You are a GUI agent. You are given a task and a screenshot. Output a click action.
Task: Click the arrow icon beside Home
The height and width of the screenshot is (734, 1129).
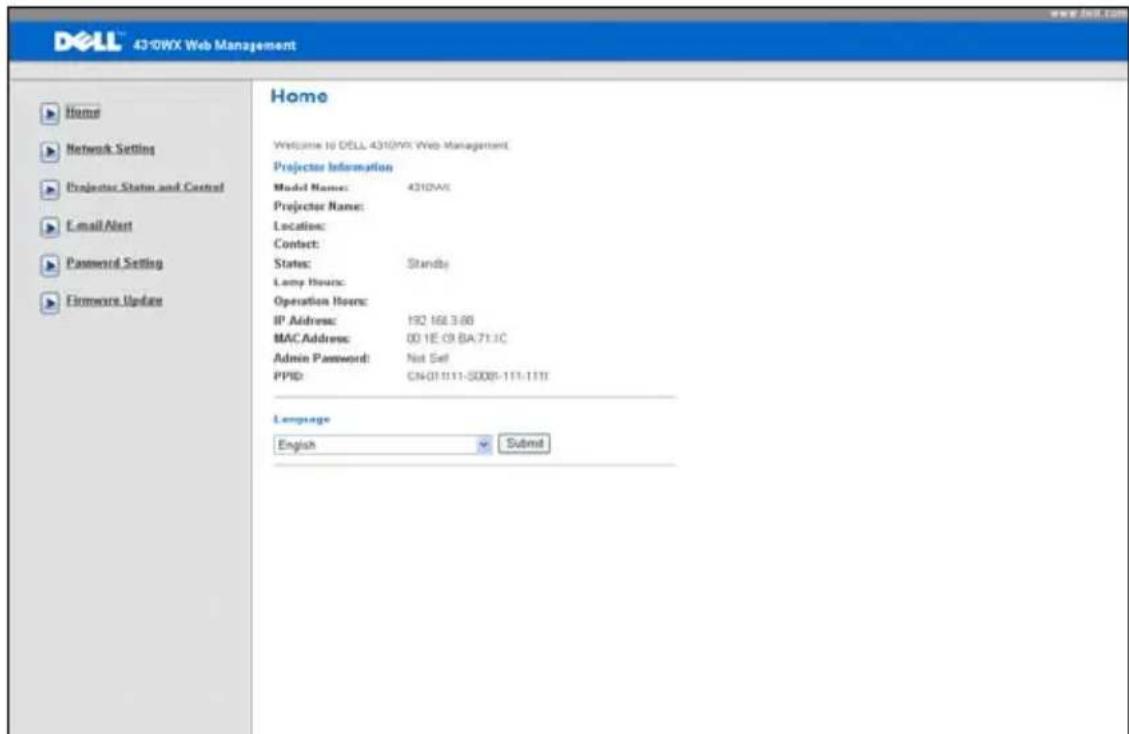50,114
